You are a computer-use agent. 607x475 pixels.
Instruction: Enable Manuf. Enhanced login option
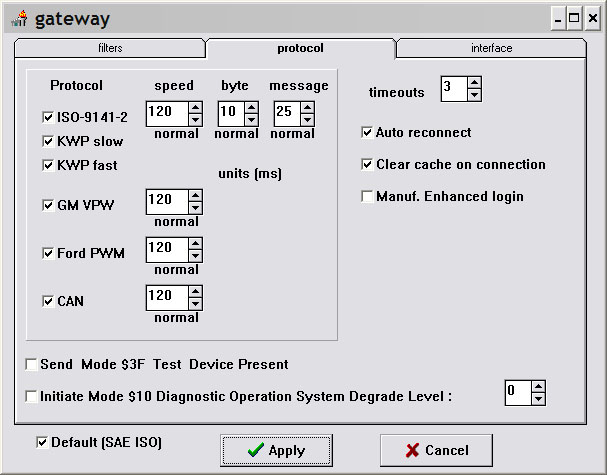tap(367, 196)
